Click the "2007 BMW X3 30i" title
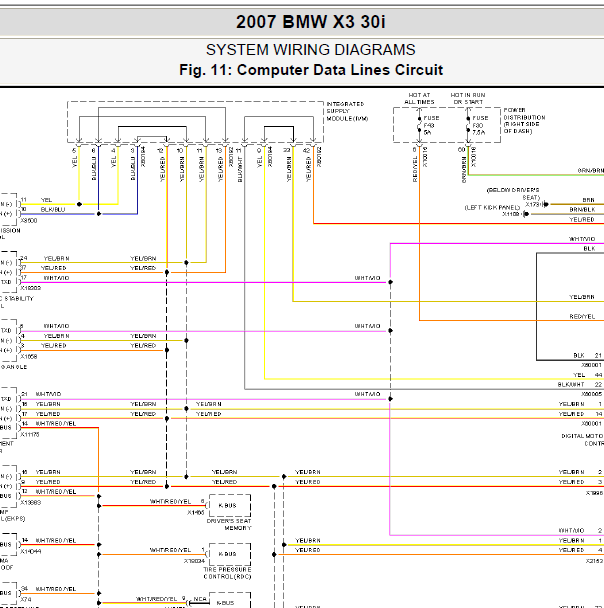This screenshot has width=604, height=608. 311,22
